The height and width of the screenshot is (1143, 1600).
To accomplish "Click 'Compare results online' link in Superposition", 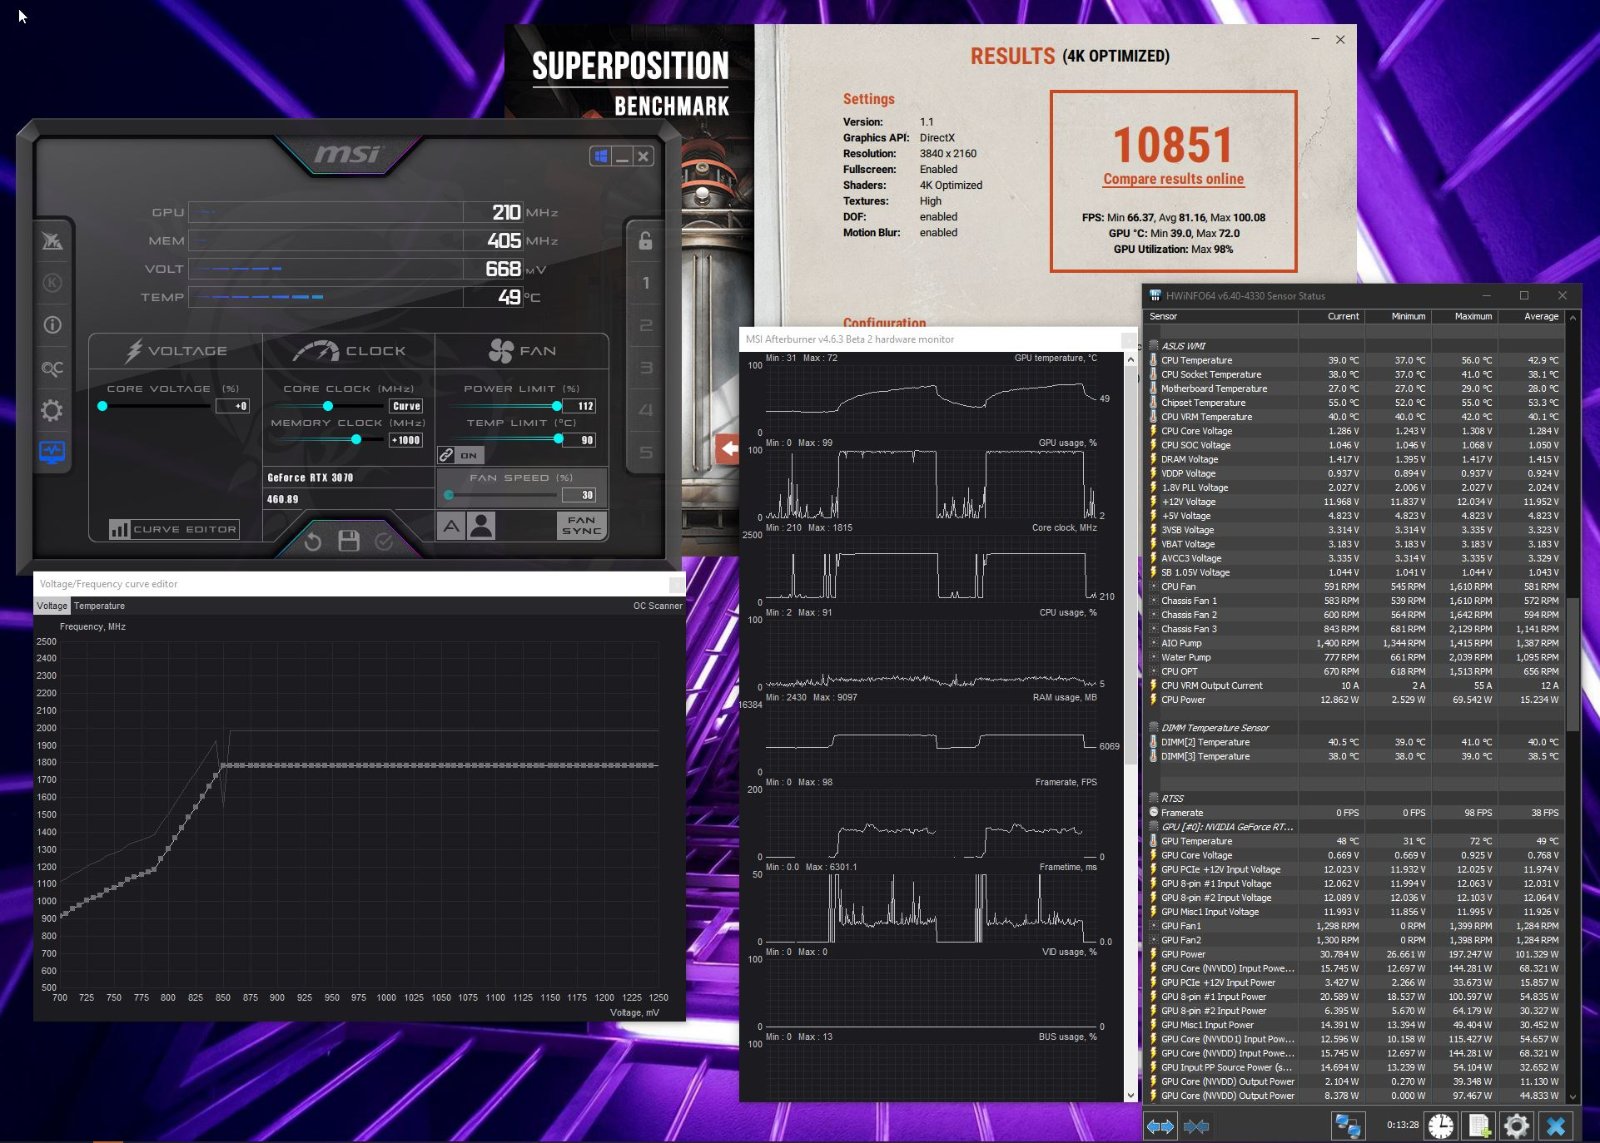I will click(1173, 179).
